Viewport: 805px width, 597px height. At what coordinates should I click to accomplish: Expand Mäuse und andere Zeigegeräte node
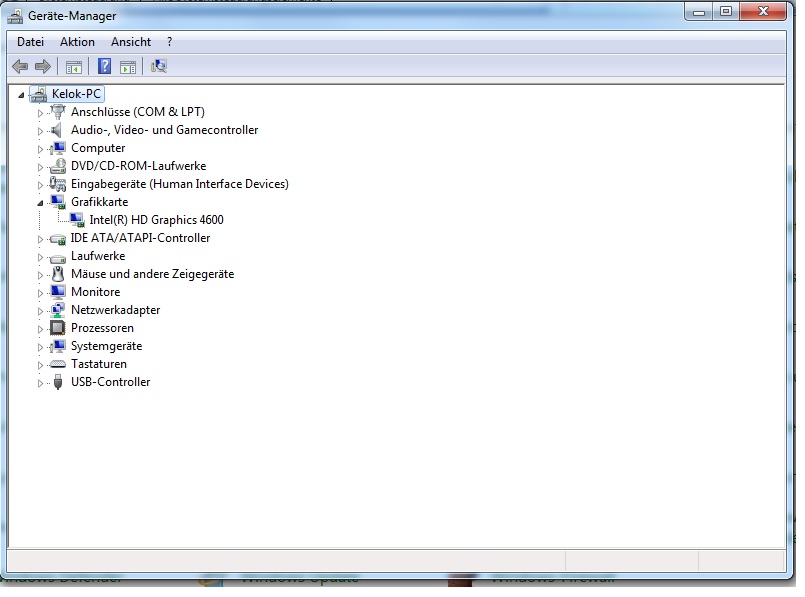point(41,275)
